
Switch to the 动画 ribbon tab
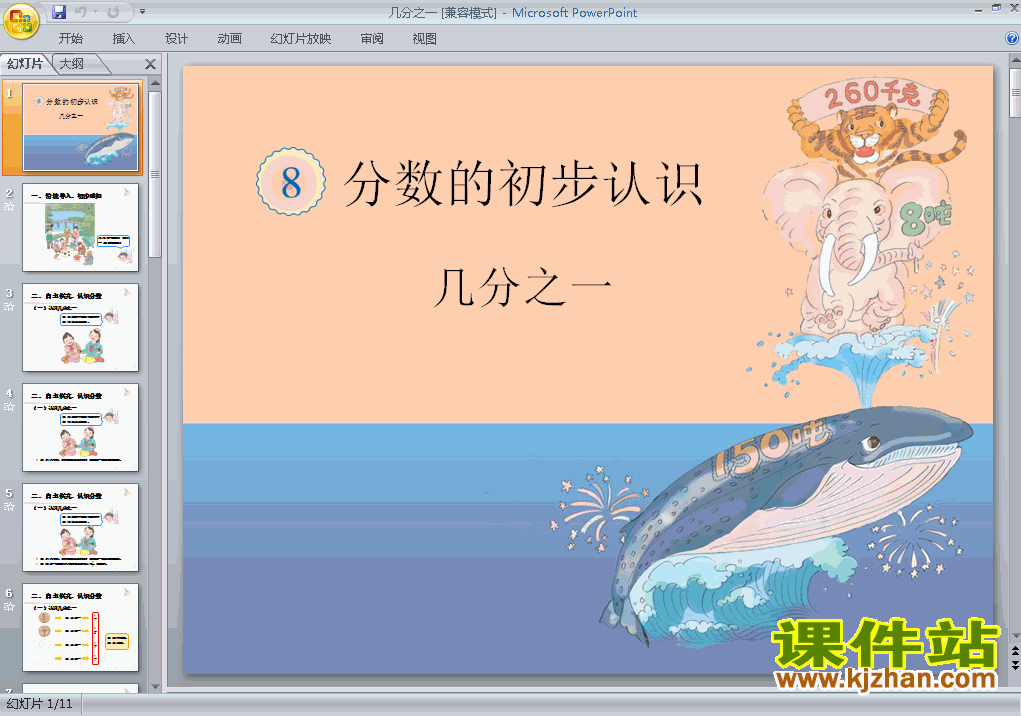click(x=229, y=38)
